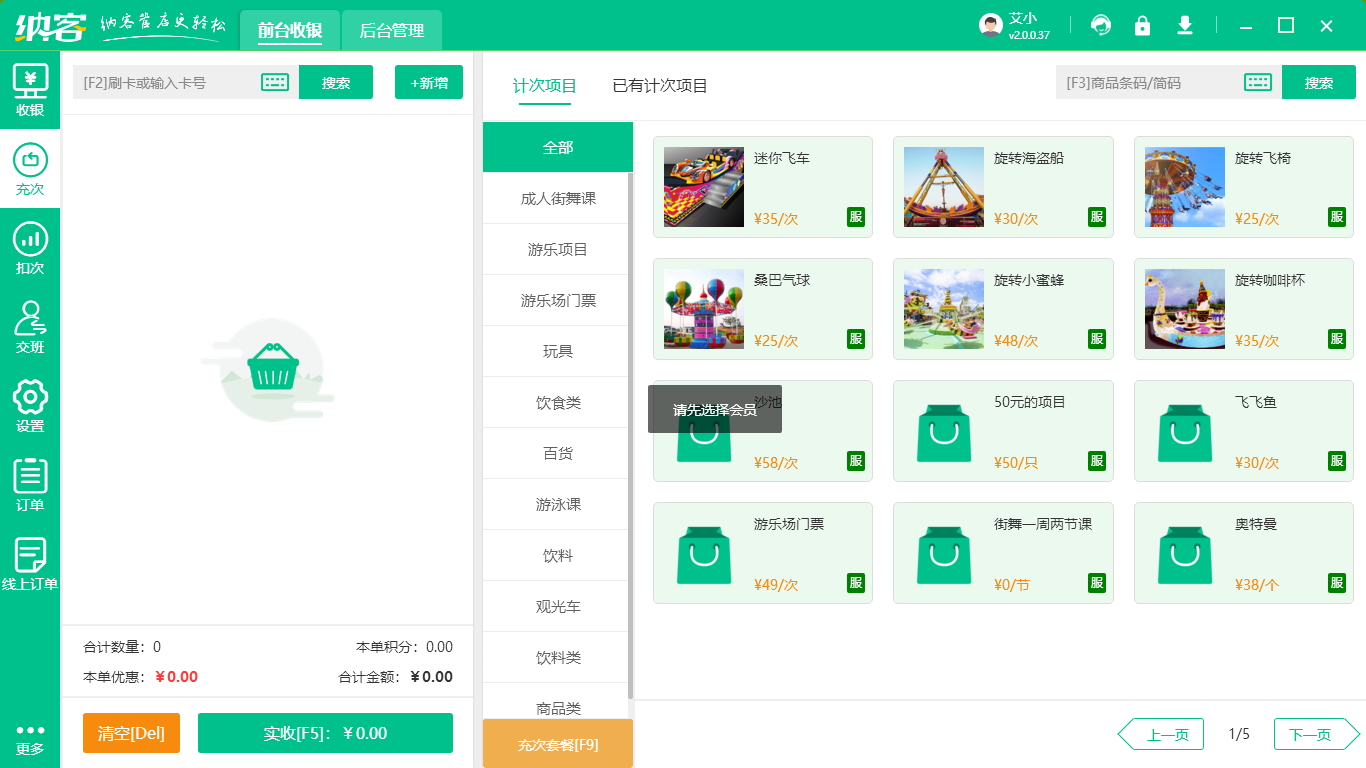Click the 桑巴气球 thumbnail image
Screen dimensions: 1366x768
[704, 309]
